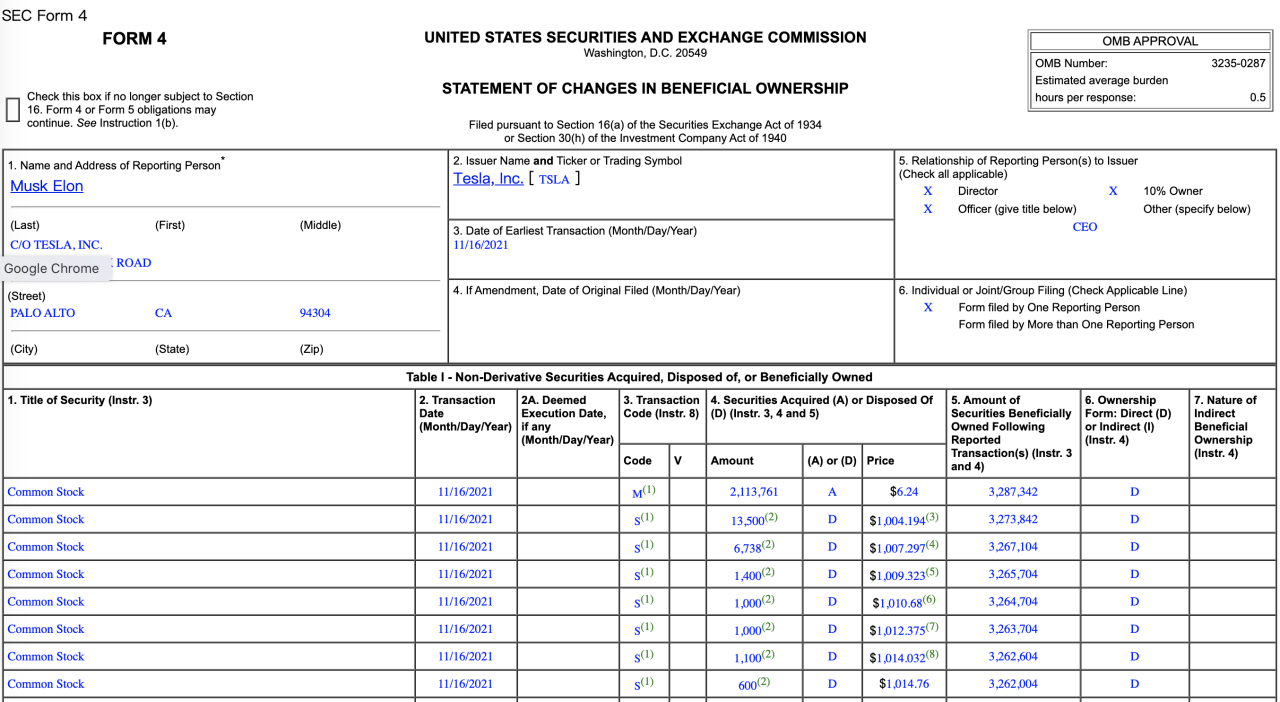Screen dimensions: 1280x702
Task: Open the Tesla, Inc. issuer link
Action: [x=488, y=179]
